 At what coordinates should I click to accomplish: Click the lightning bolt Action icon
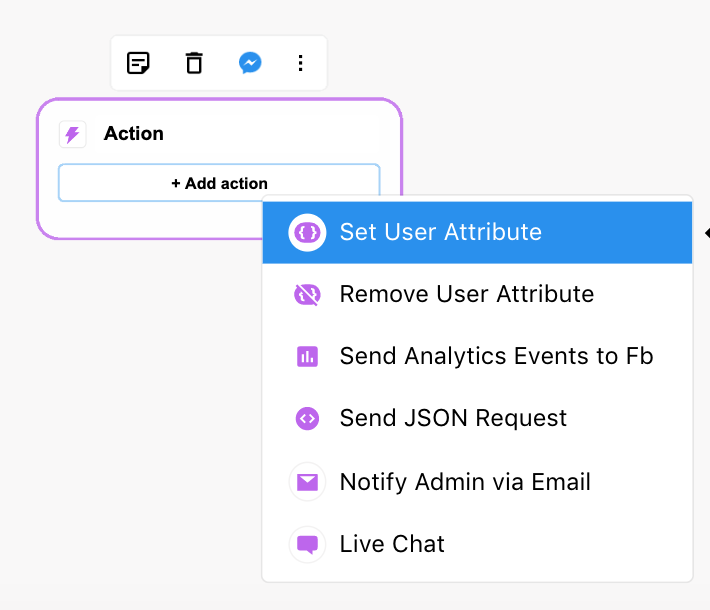coord(72,134)
